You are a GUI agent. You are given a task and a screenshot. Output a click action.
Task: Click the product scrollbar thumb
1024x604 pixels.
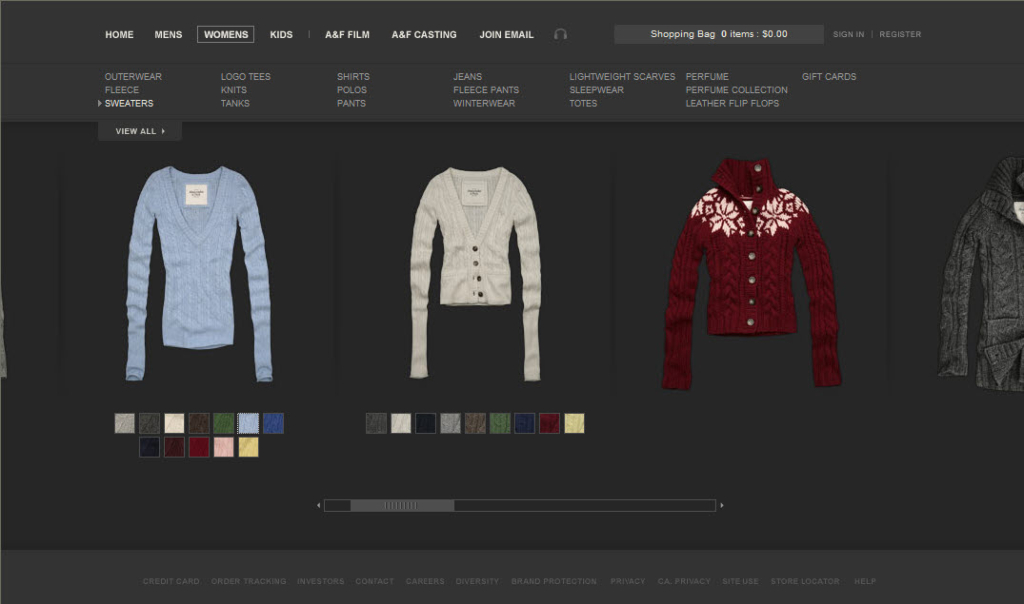pyautogui.click(x=402, y=505)
